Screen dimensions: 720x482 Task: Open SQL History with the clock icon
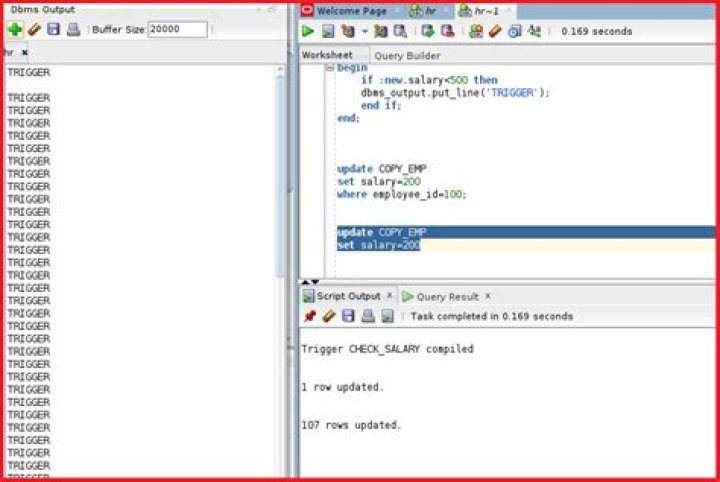(514, 31)
